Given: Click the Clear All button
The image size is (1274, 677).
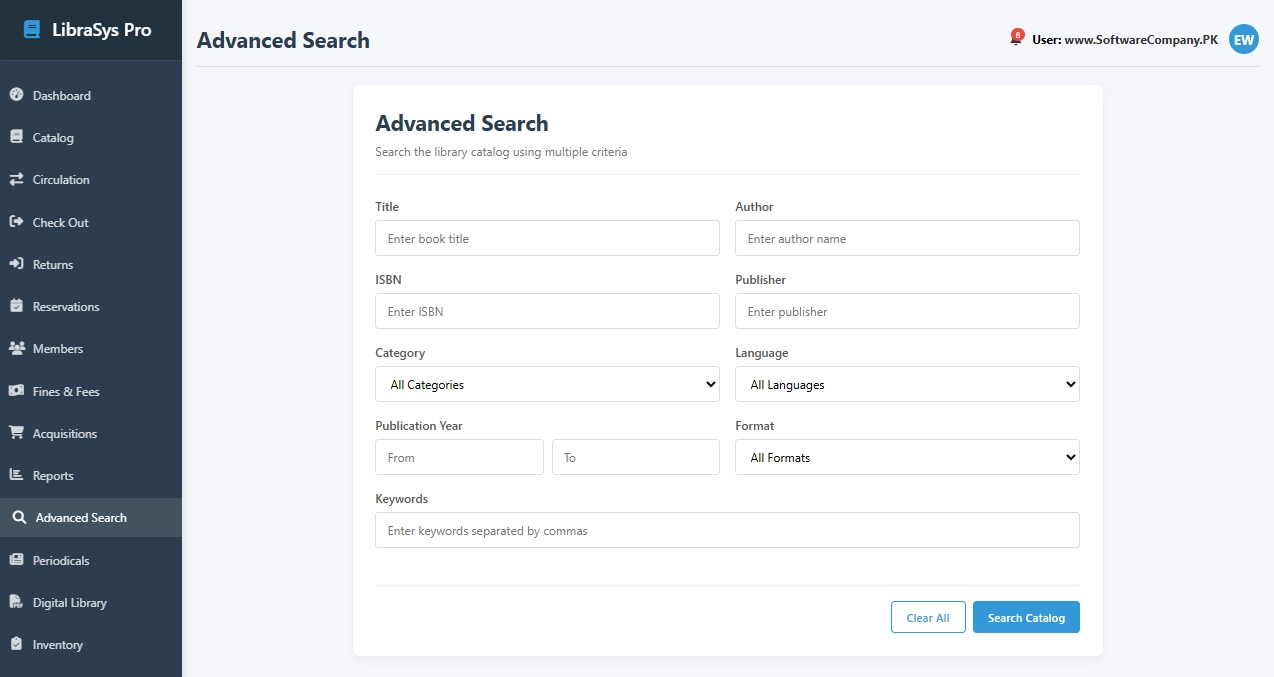Looking at the screenshot, I should [x=927, y=617].
